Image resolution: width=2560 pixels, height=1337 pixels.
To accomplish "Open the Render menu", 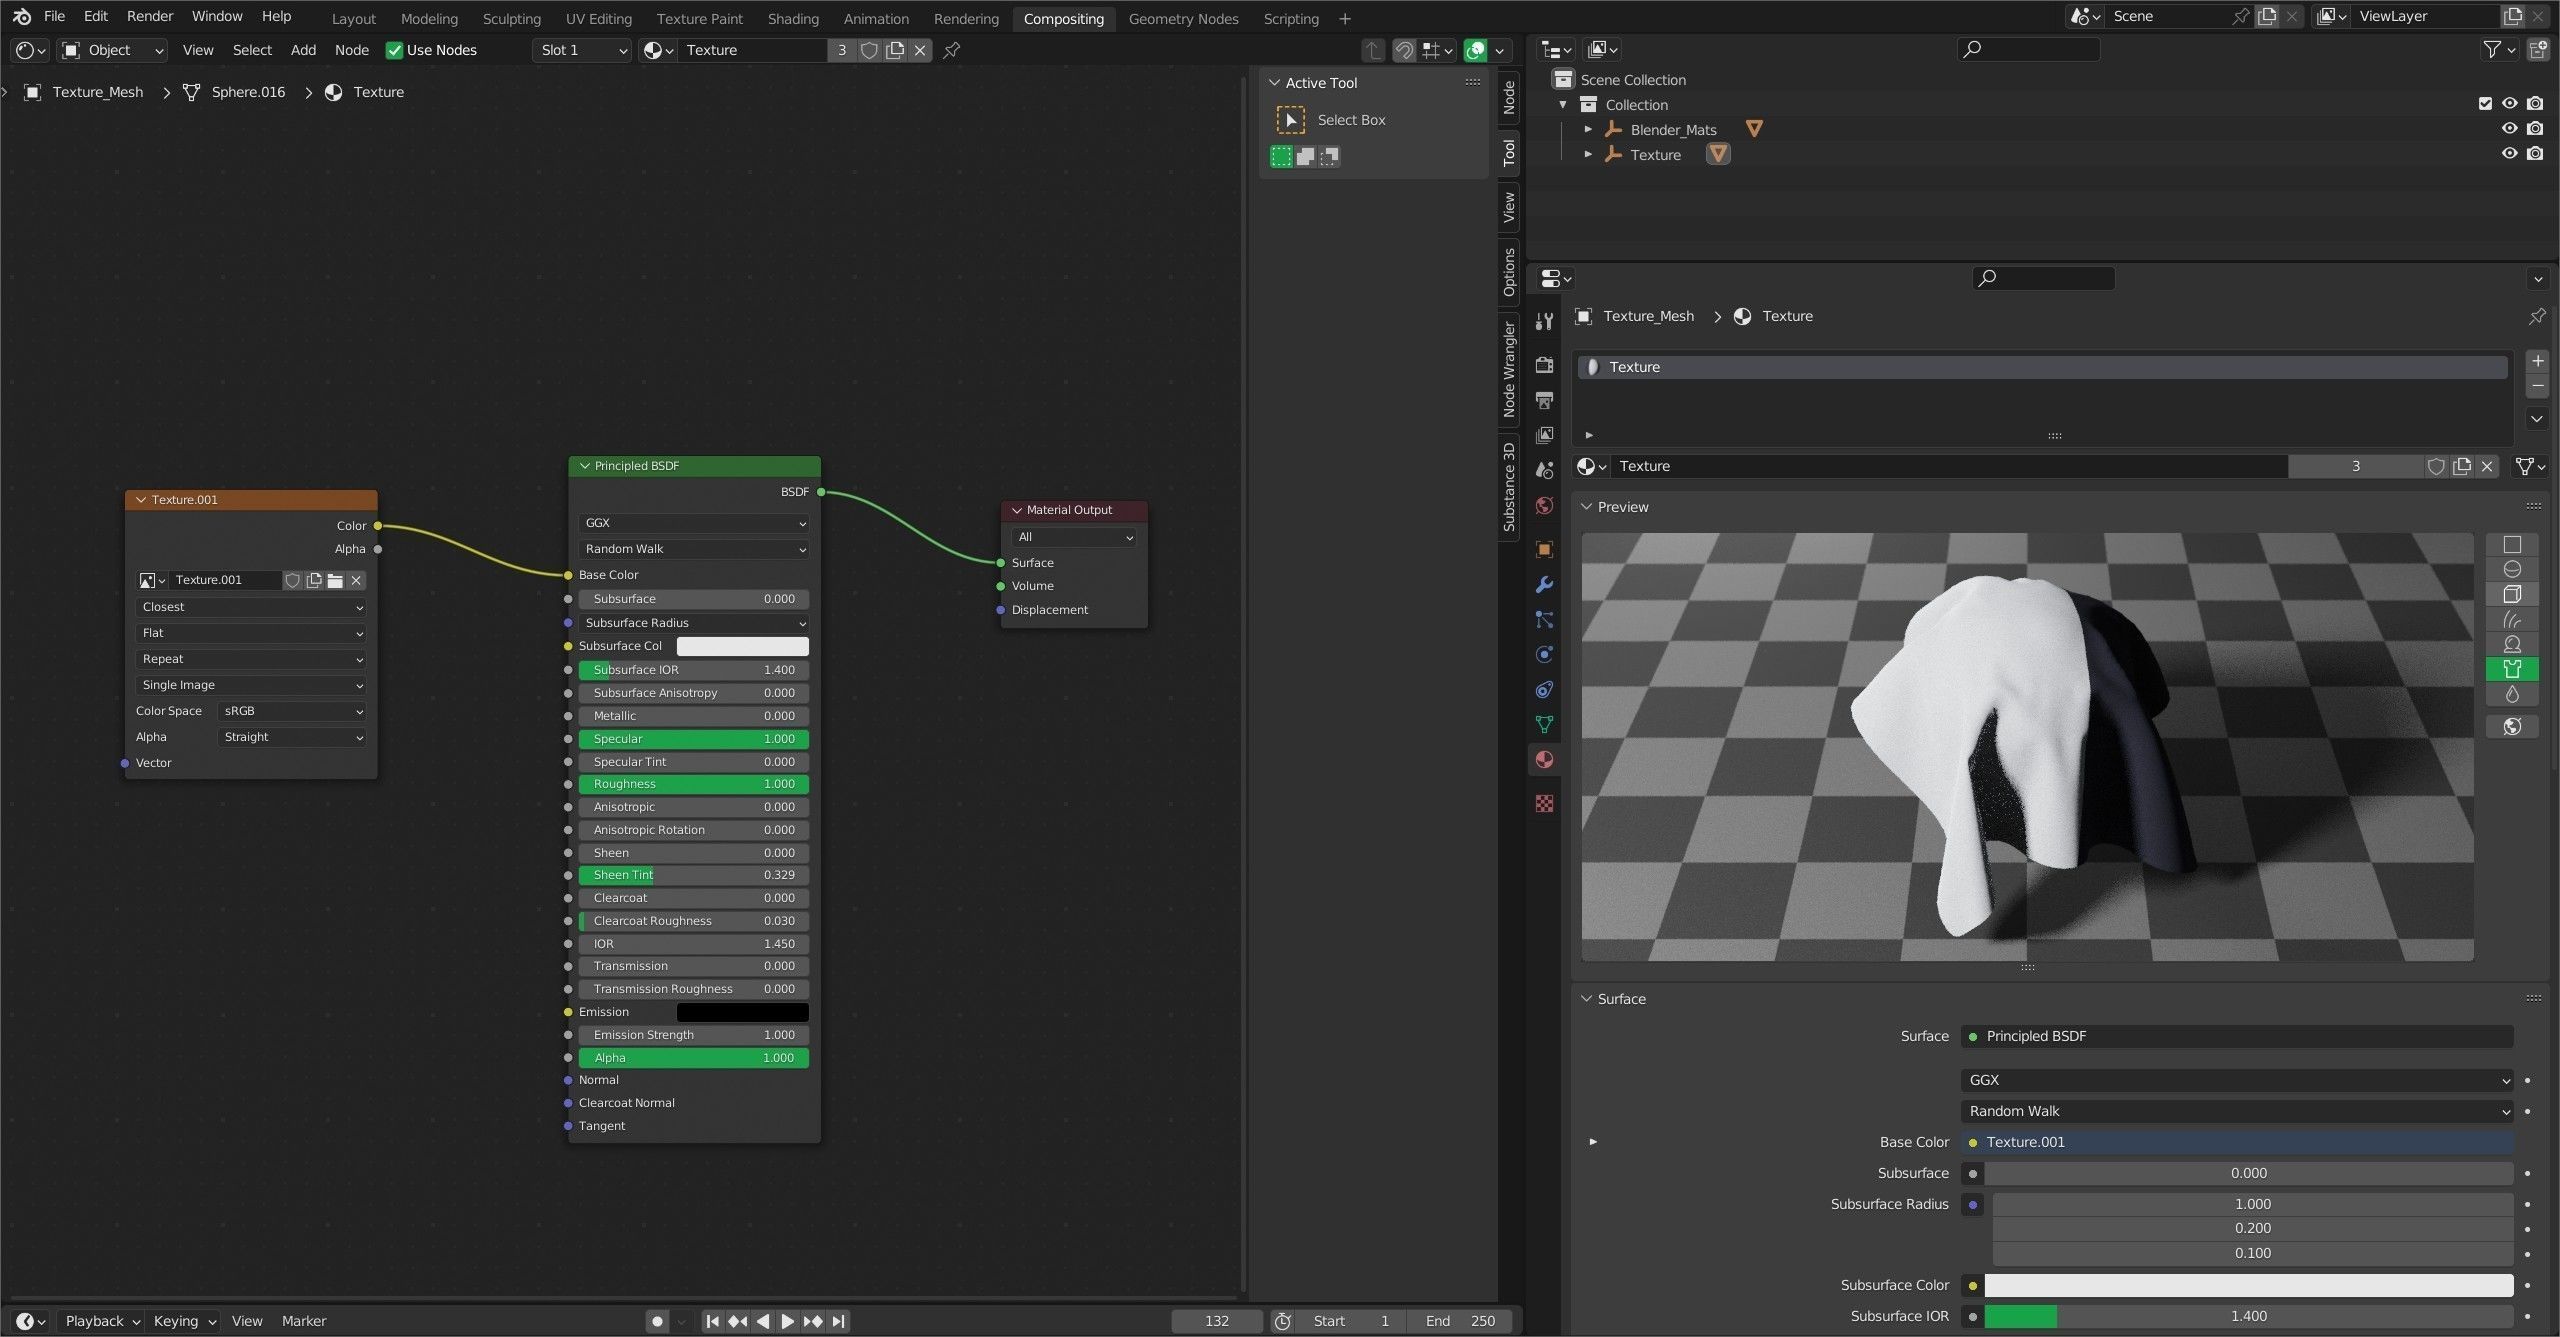I will (x=149, y=16).
